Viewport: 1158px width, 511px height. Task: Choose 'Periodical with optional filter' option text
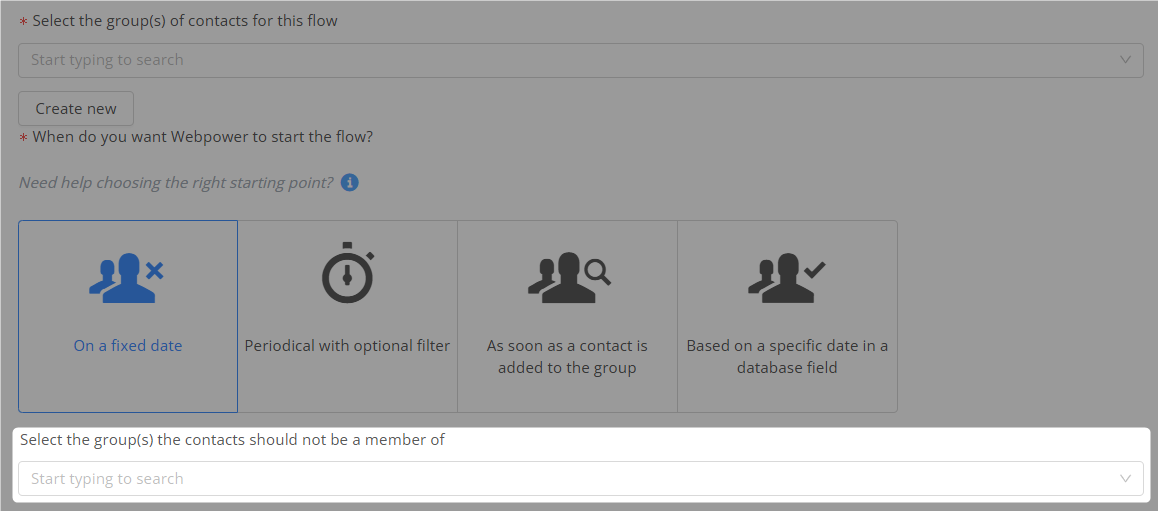(347, 346)
